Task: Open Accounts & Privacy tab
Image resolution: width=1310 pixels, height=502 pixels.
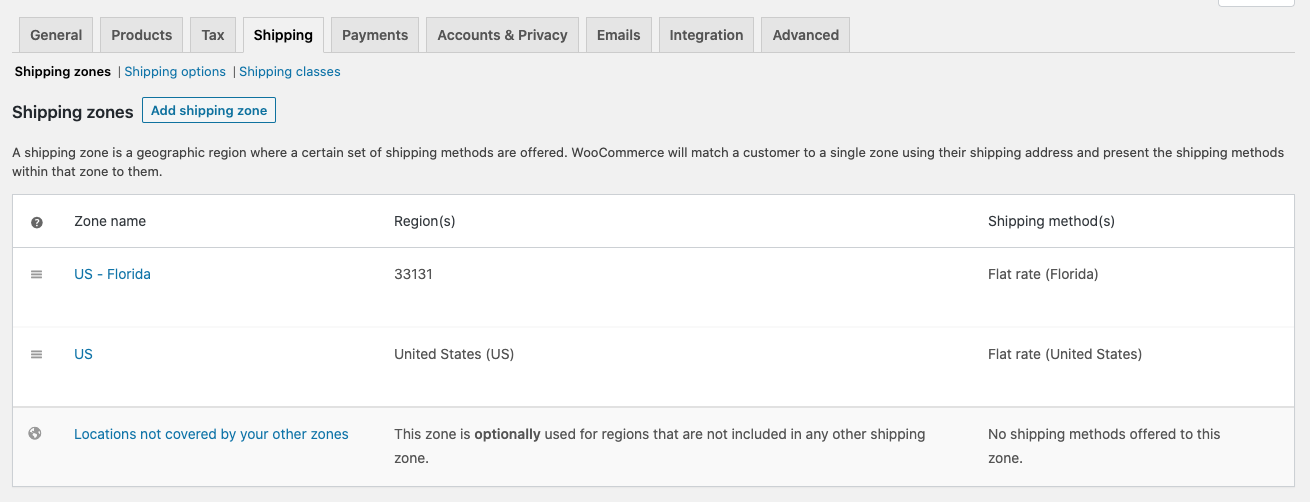Action: point(502,35)
